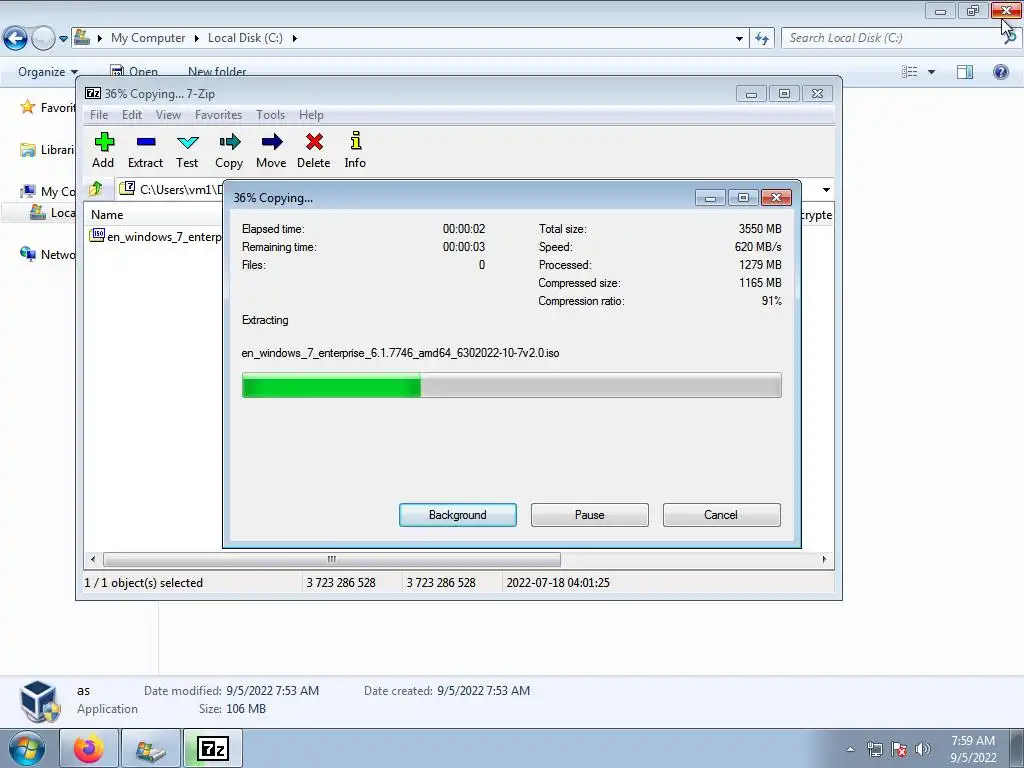The image size is (1024, 768).
Task: Open the Organize dropdown menu
Action: (48, 72)
